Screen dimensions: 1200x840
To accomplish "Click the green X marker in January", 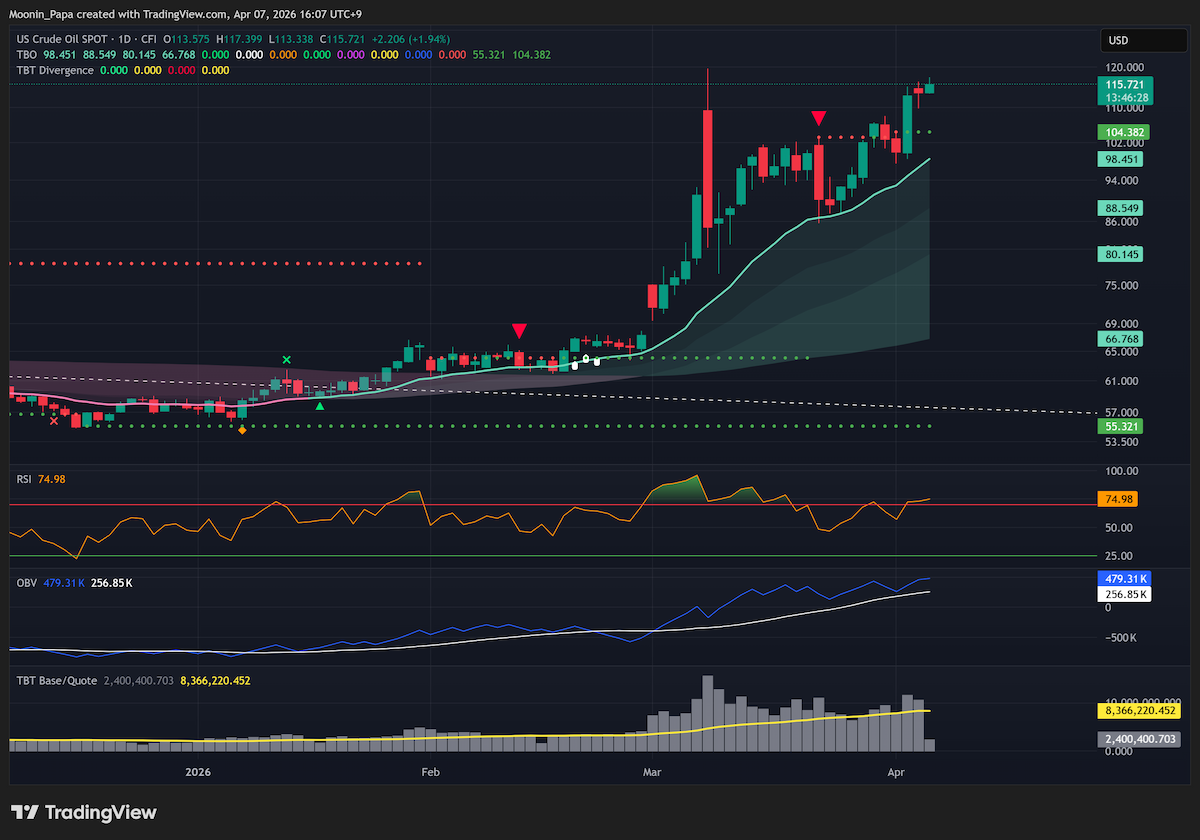I will point(286,360).
